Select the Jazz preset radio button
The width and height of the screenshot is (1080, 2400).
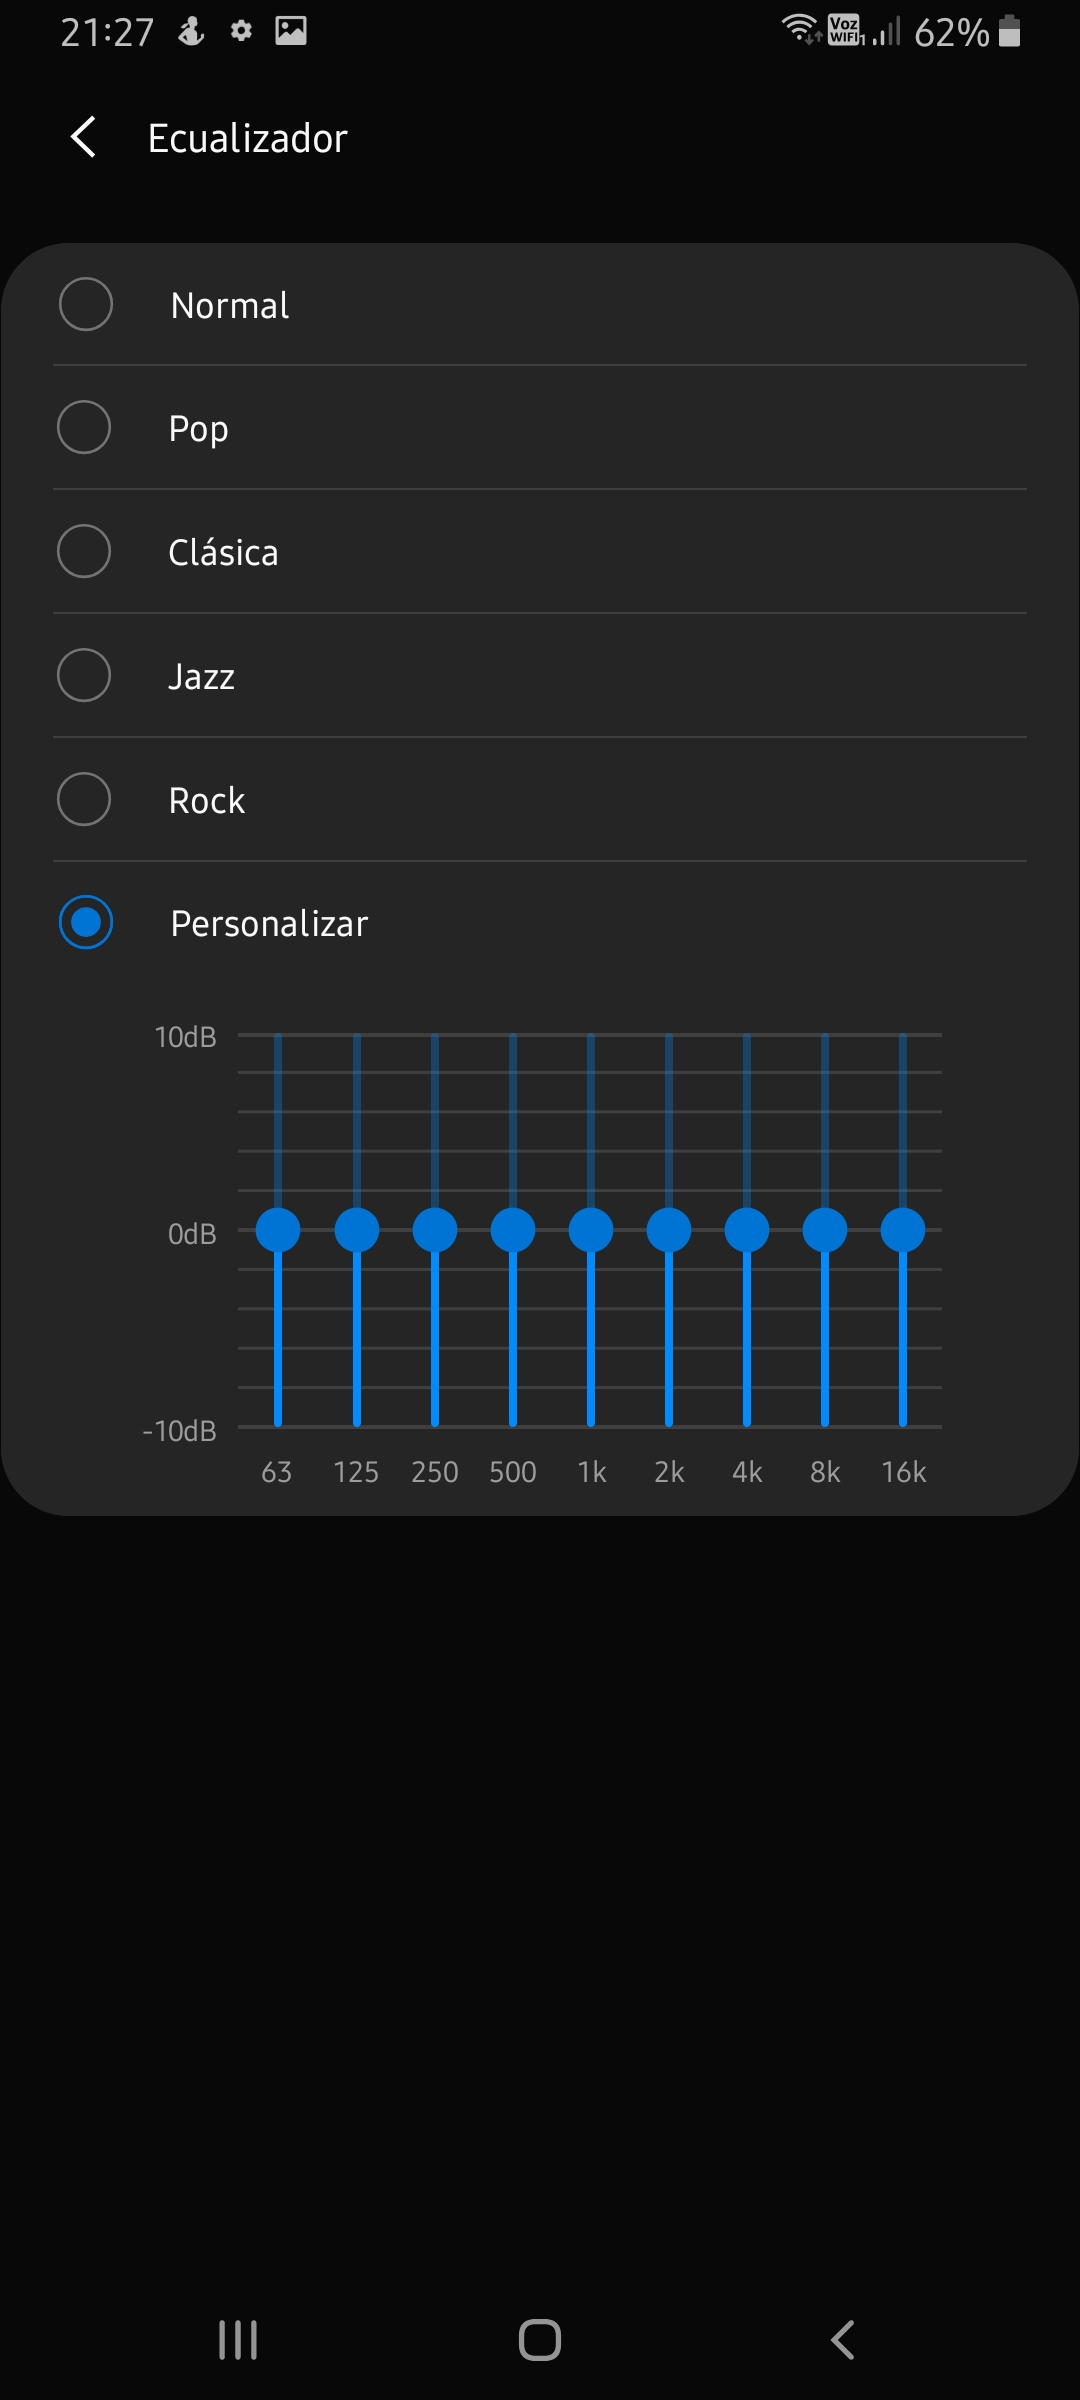[x=84, y=676]
